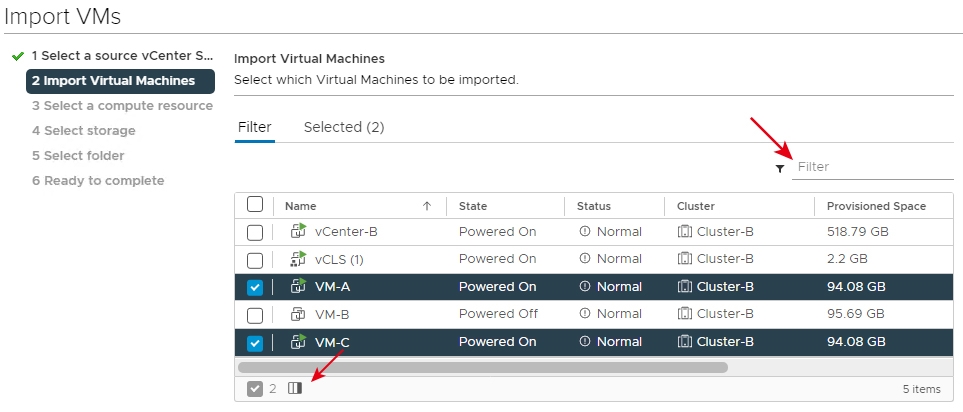963x412 pixels.
Task: Uncheck the VM-A row checkbox
Action: [255, 287]
